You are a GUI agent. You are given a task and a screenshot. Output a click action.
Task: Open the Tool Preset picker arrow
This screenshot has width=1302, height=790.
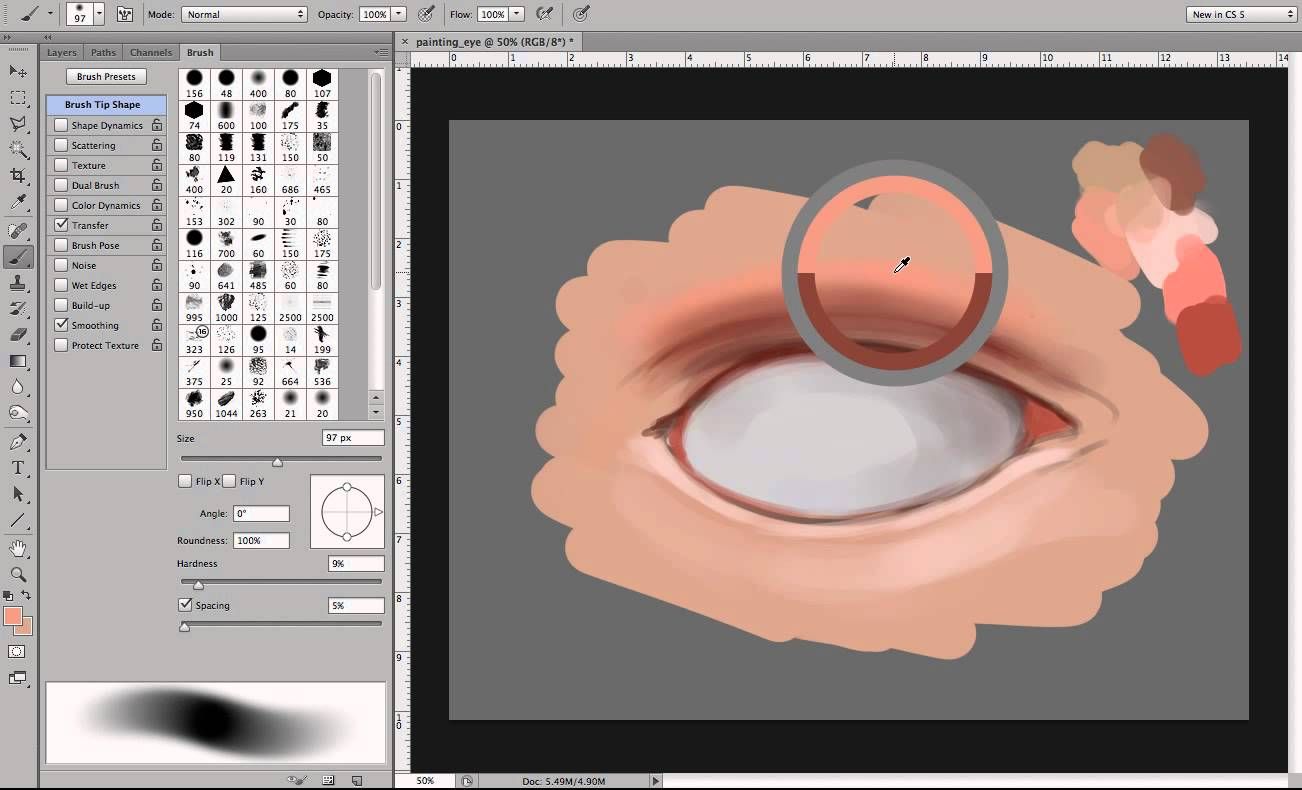[x=49, y=14]
